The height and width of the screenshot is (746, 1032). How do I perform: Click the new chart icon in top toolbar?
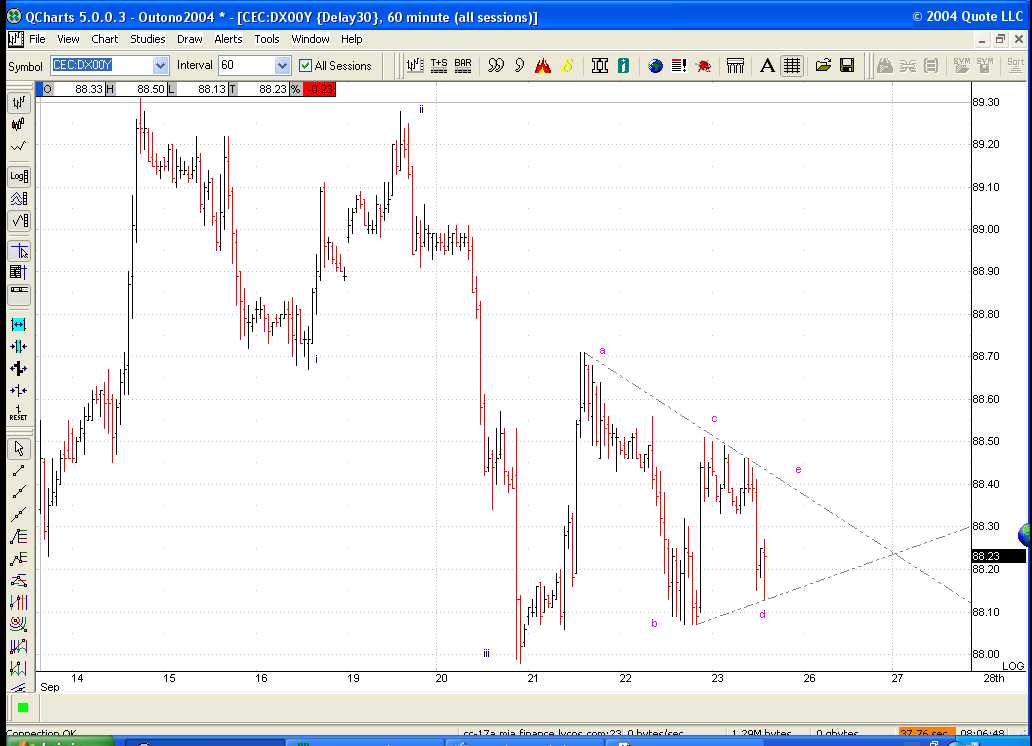pos(415,65)
